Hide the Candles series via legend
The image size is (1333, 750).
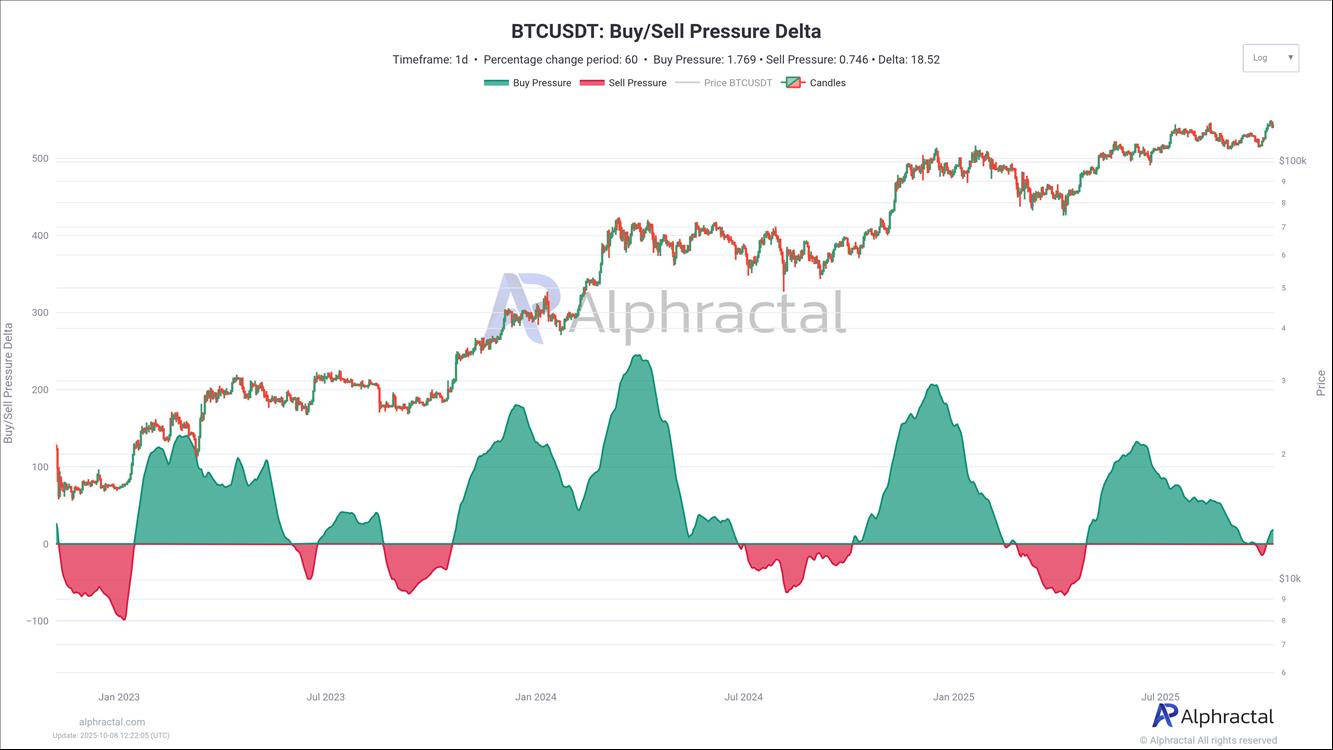click(x=827, y=83)
